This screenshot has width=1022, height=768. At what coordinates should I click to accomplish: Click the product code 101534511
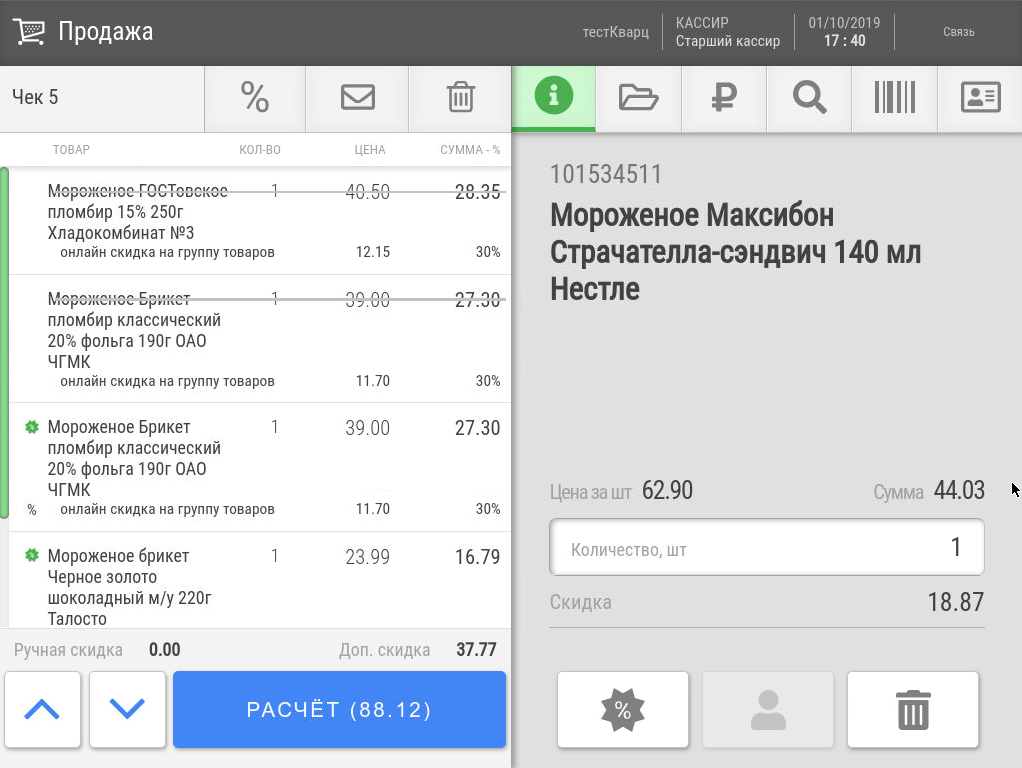tap(606, 174)
